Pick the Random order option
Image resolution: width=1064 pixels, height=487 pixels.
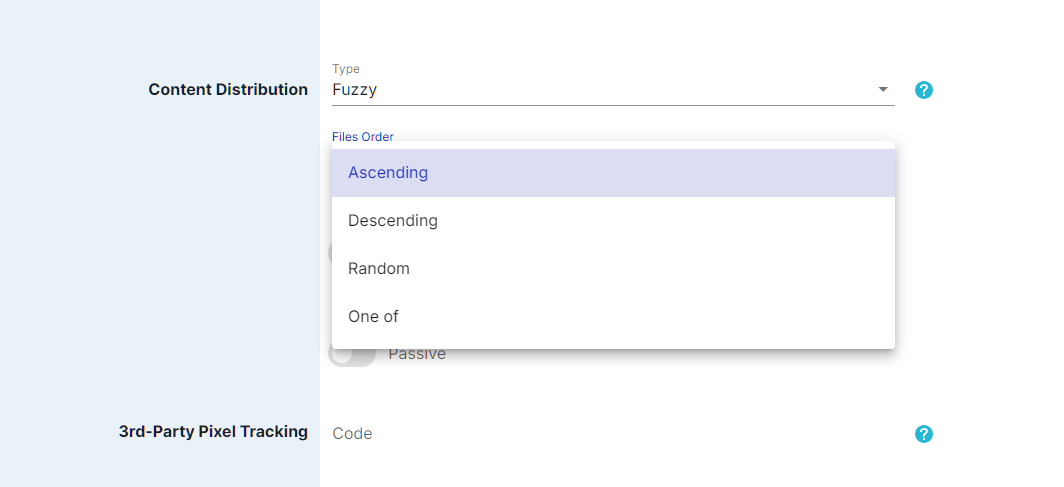coord(613,269)
